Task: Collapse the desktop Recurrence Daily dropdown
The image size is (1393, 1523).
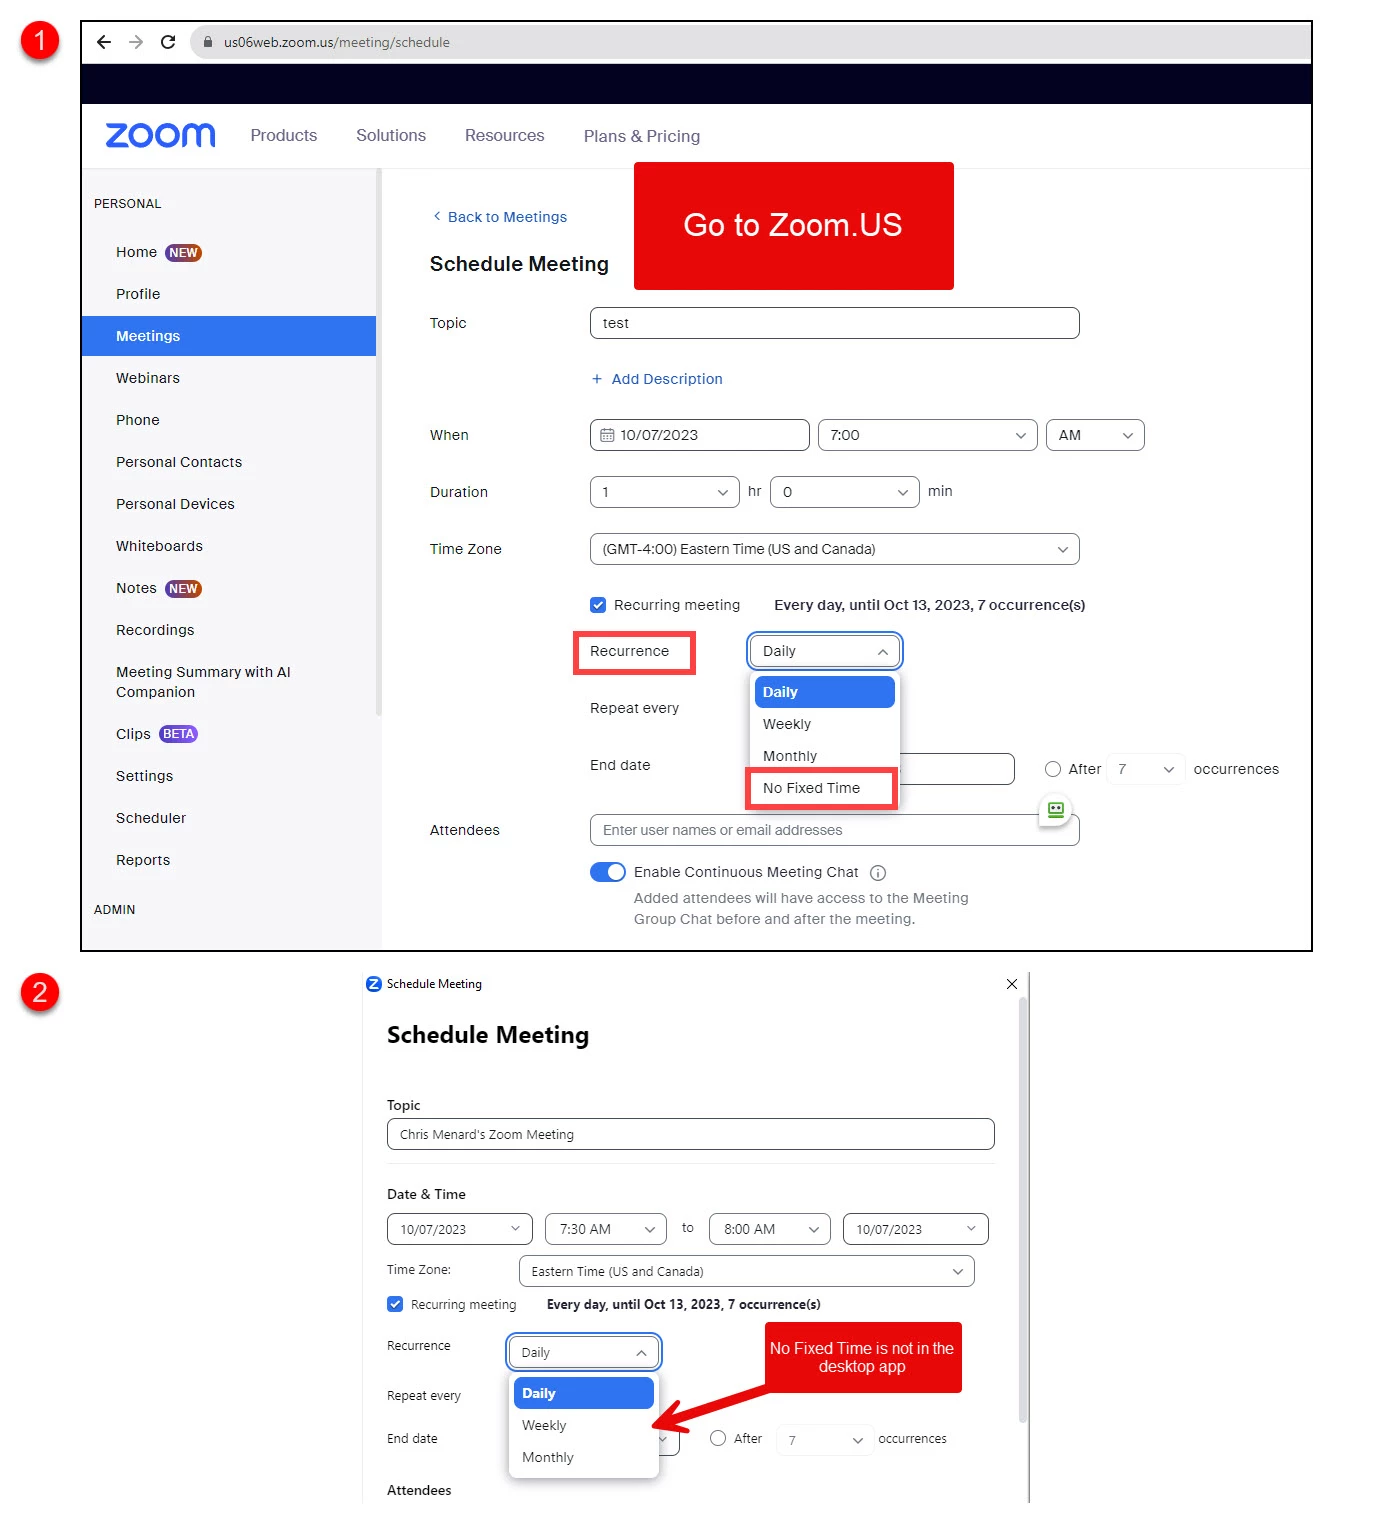Action: (584, 1352)
